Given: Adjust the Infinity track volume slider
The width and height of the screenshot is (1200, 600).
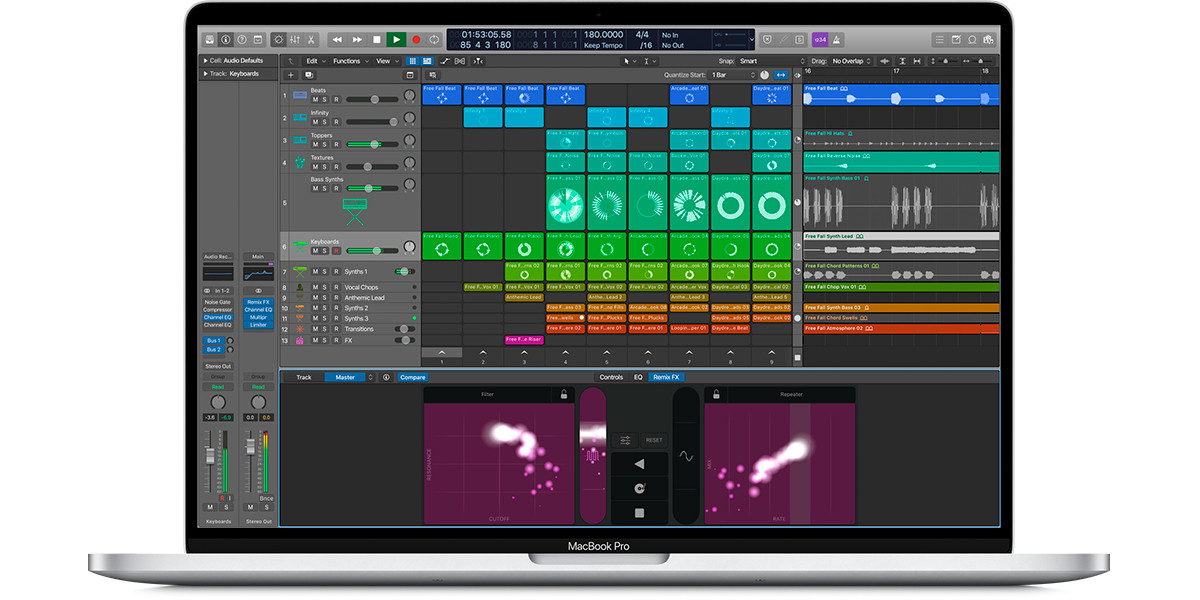Looking at the screenshot, I should click(393, 122).
